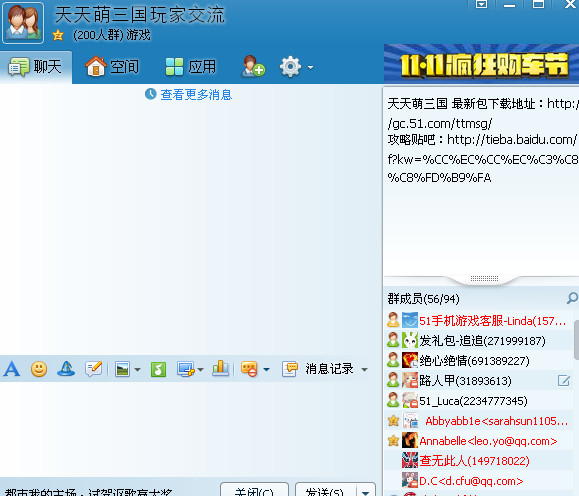
Task: Click the avatar of 绝心绝情
Action: pos(410,360)
